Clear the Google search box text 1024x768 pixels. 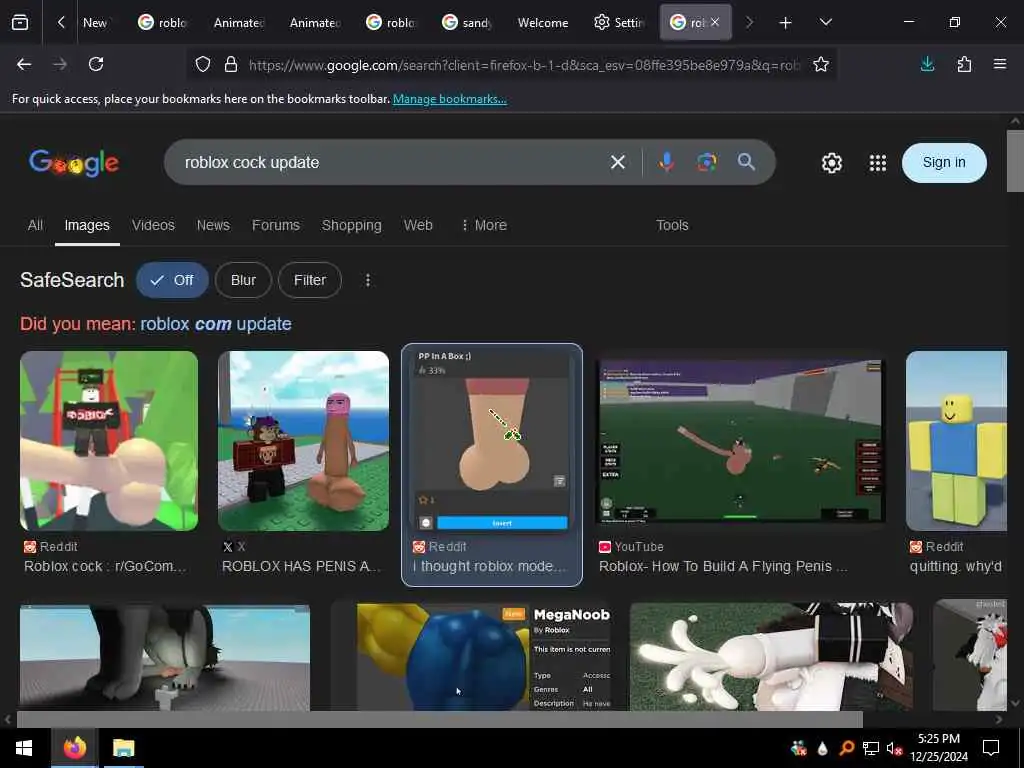click(618, 162)
